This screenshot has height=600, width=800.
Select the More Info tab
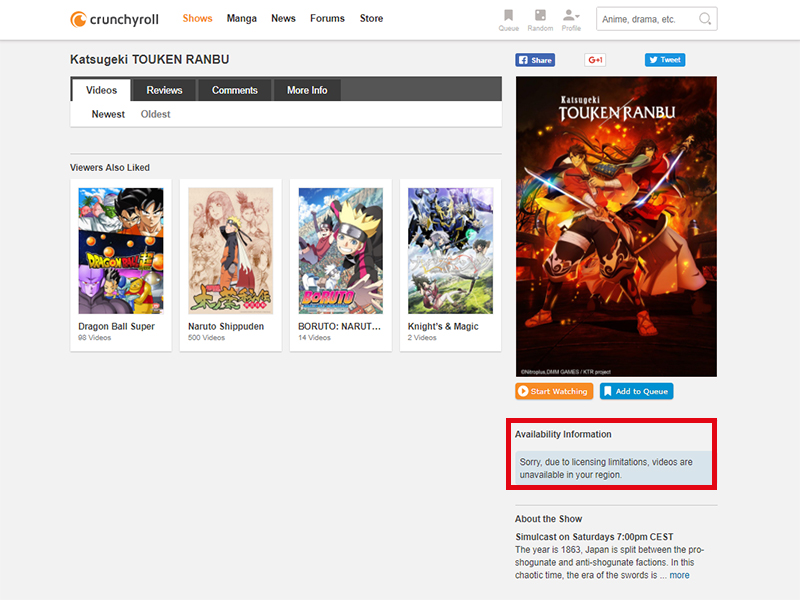307,90
